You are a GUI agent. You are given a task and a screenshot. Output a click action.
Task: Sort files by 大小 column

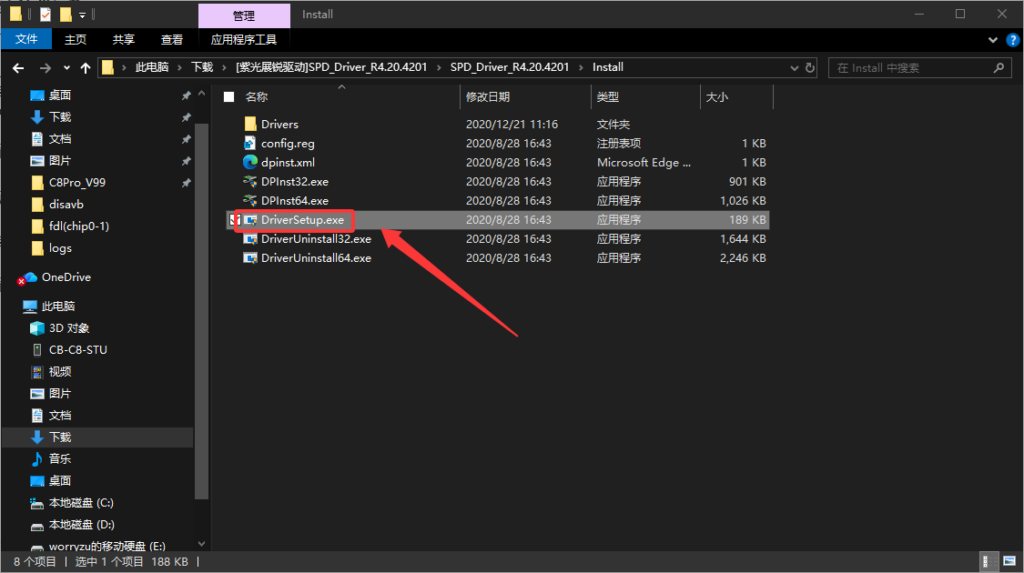coord(716,97)
